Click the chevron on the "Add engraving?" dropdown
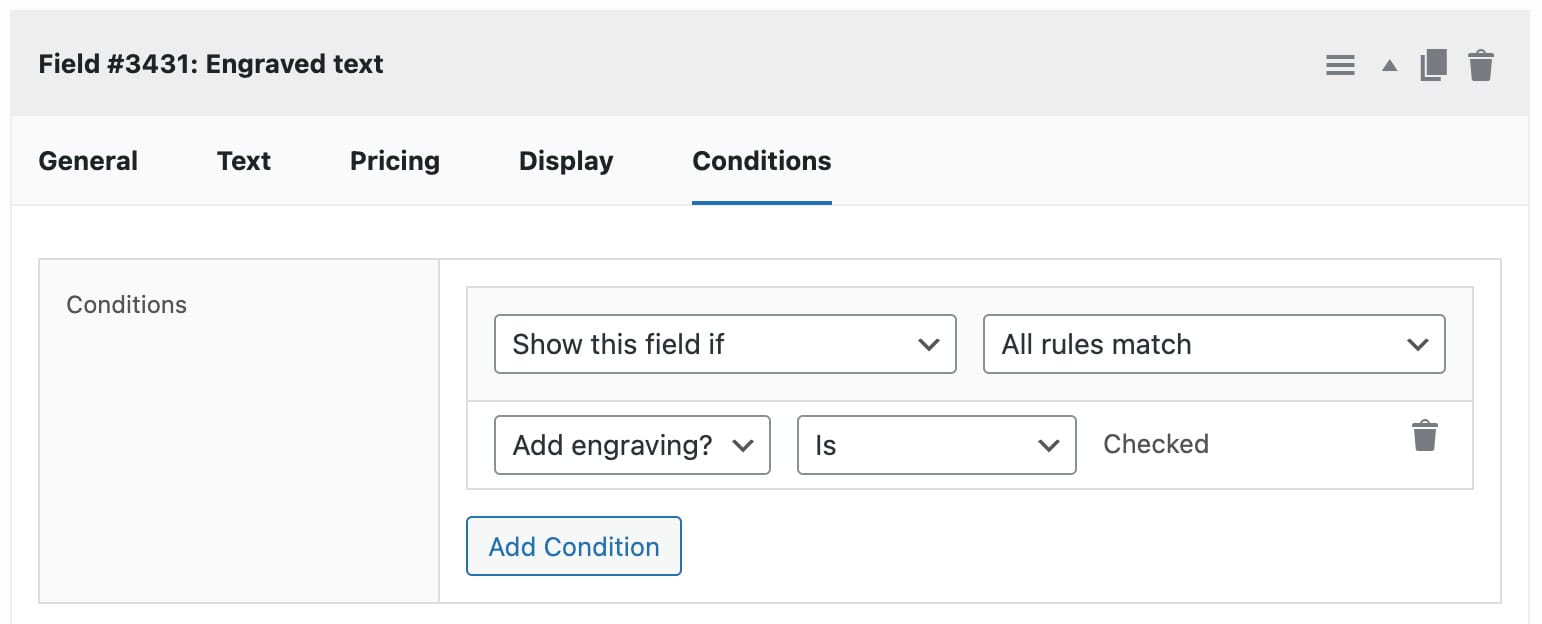1542x624 pixels. pos(746,445)
